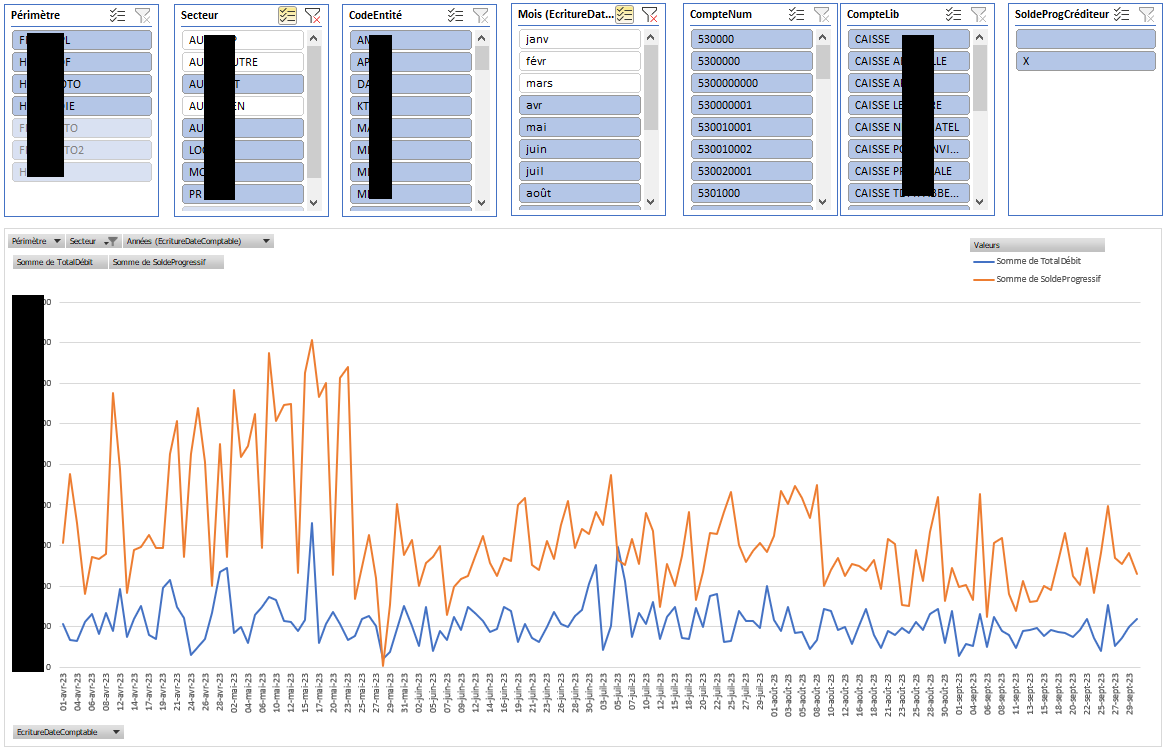Viewport: 1168px width, 754px height.
Task: Select the X item in the SoldeProgCréditeur slicer
Action: pyautogui.click(x=1085, y=61)
